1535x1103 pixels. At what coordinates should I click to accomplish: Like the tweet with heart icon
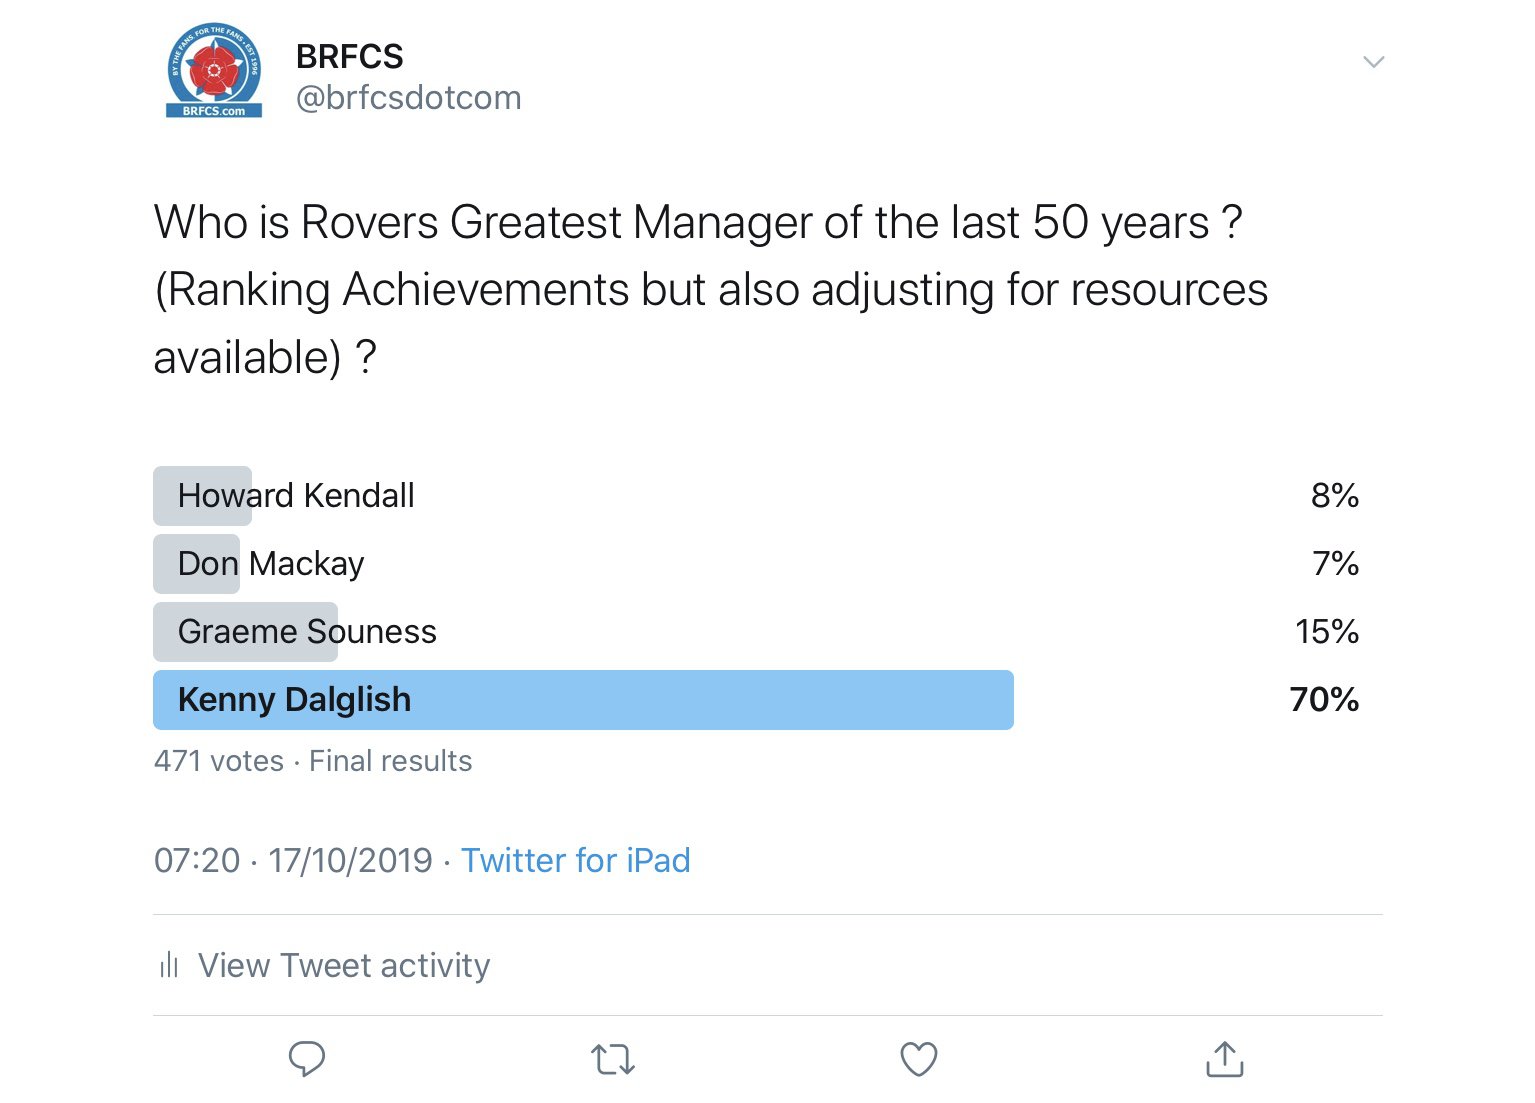click(x=919, y=1059)
